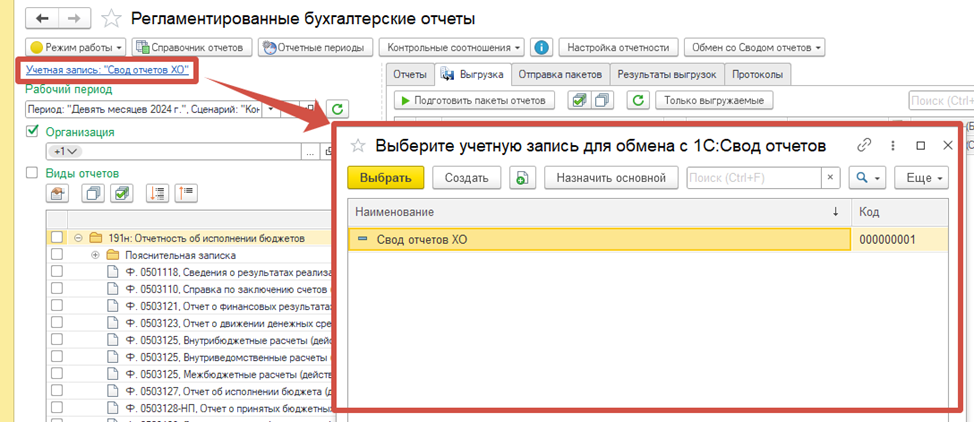The height and width of the screenshot is (422, 974).
Task: Click document icon of Ф. 0503127 row
Action: (112, 392)
